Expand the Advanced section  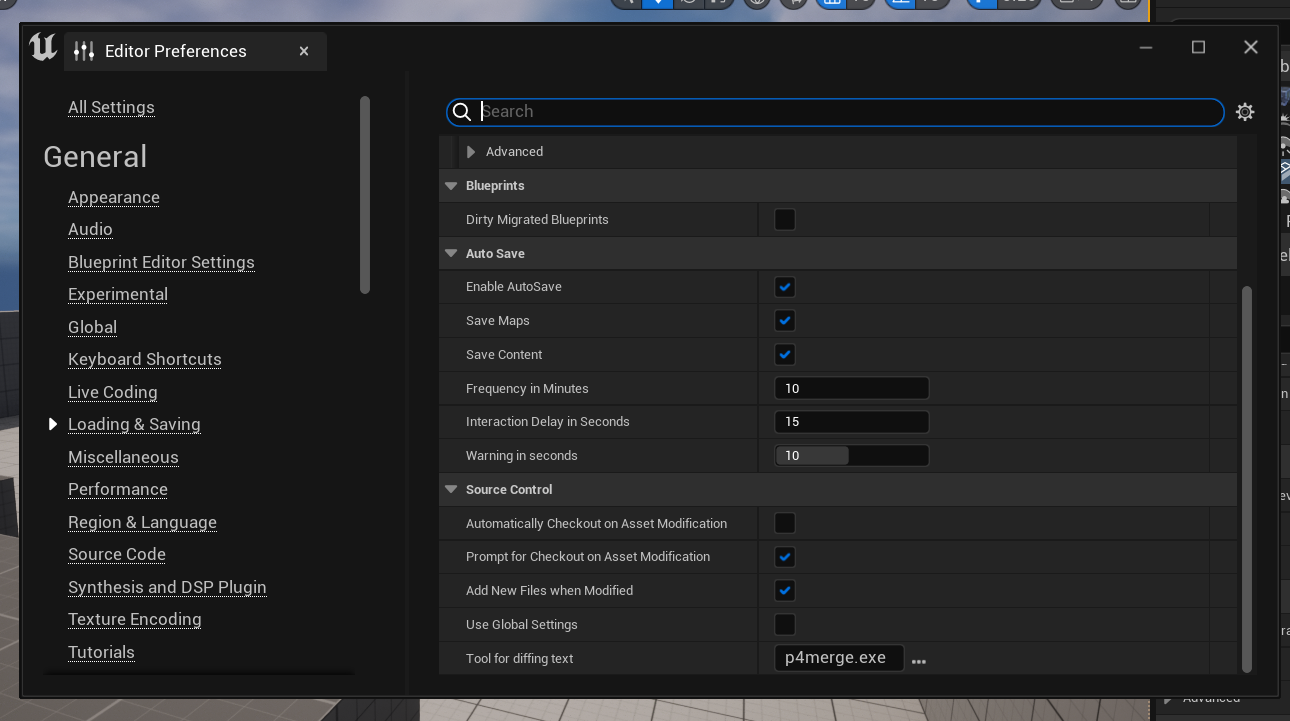click(471, 152)
